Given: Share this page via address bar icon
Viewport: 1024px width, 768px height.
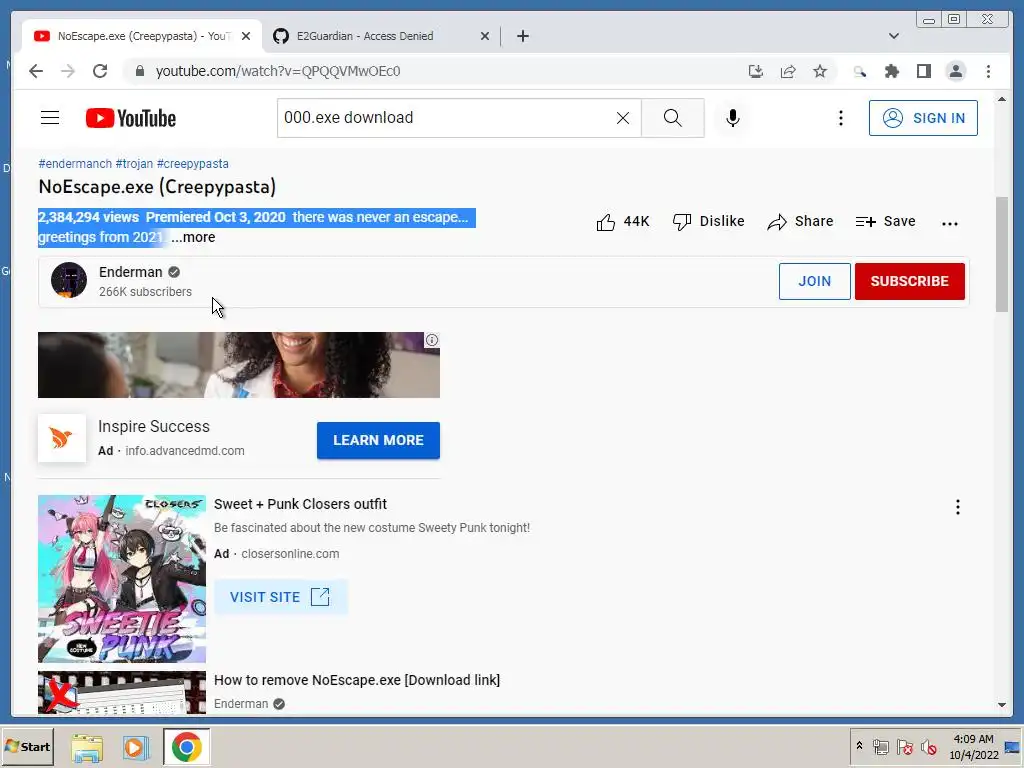Looking at the screenshot, I should coord(788,71).
